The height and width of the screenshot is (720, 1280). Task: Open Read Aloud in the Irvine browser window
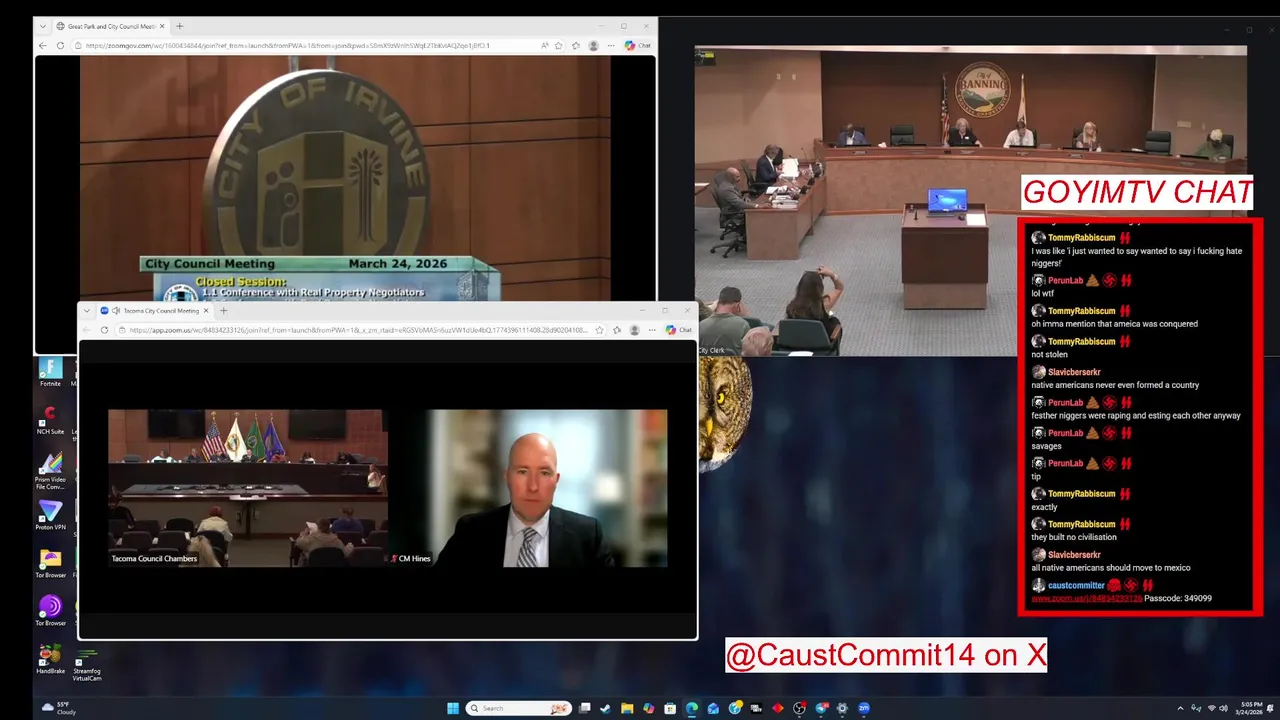click(545, 45)
